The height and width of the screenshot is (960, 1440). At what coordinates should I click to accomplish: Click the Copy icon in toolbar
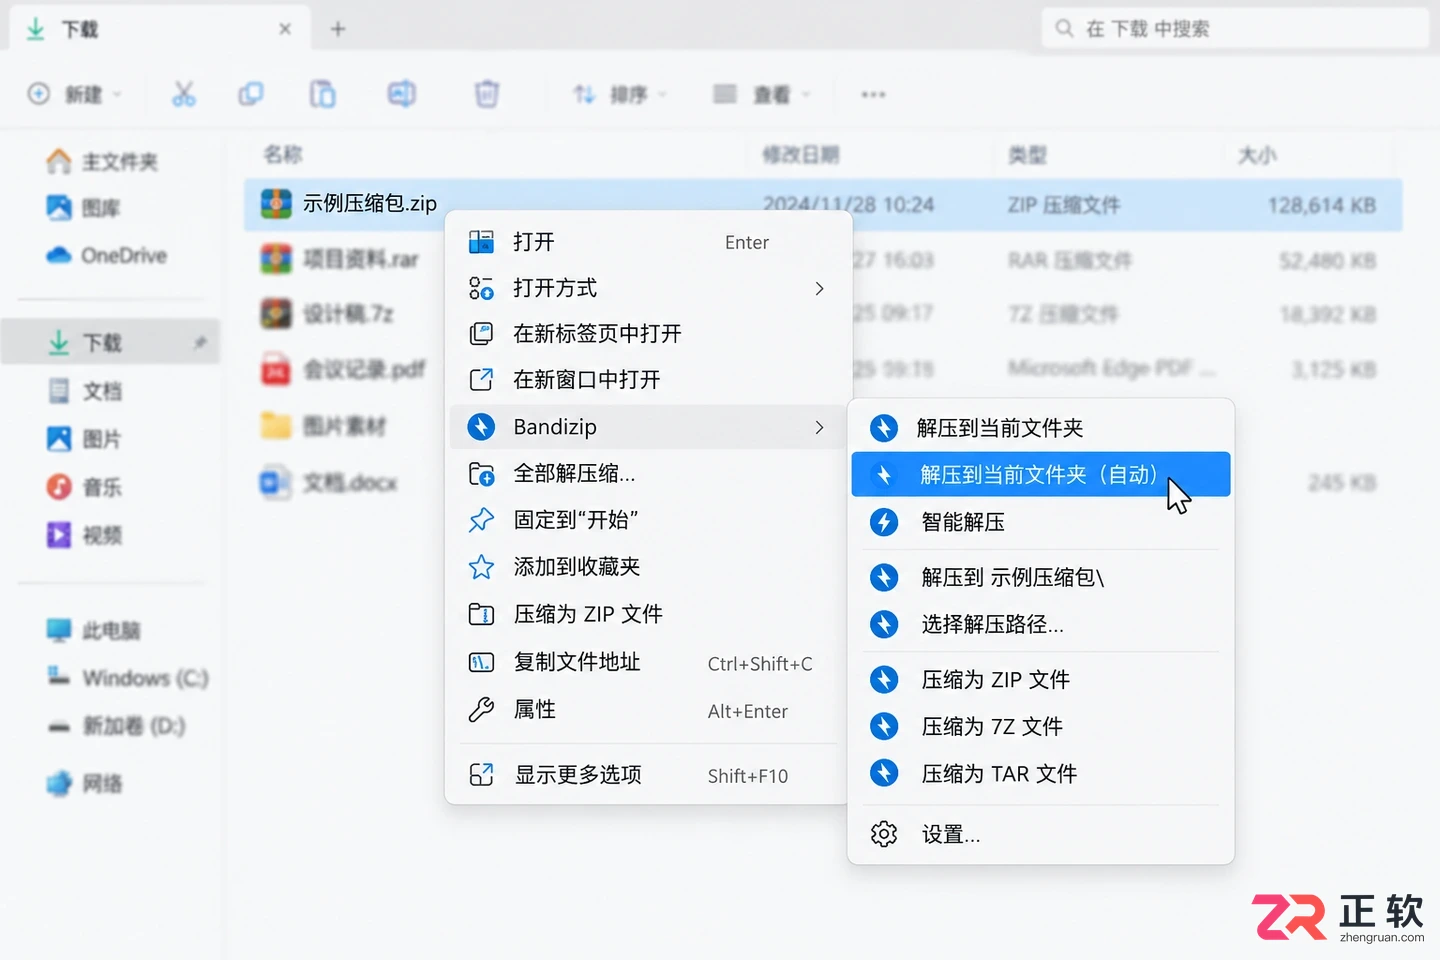pos(251,94)
